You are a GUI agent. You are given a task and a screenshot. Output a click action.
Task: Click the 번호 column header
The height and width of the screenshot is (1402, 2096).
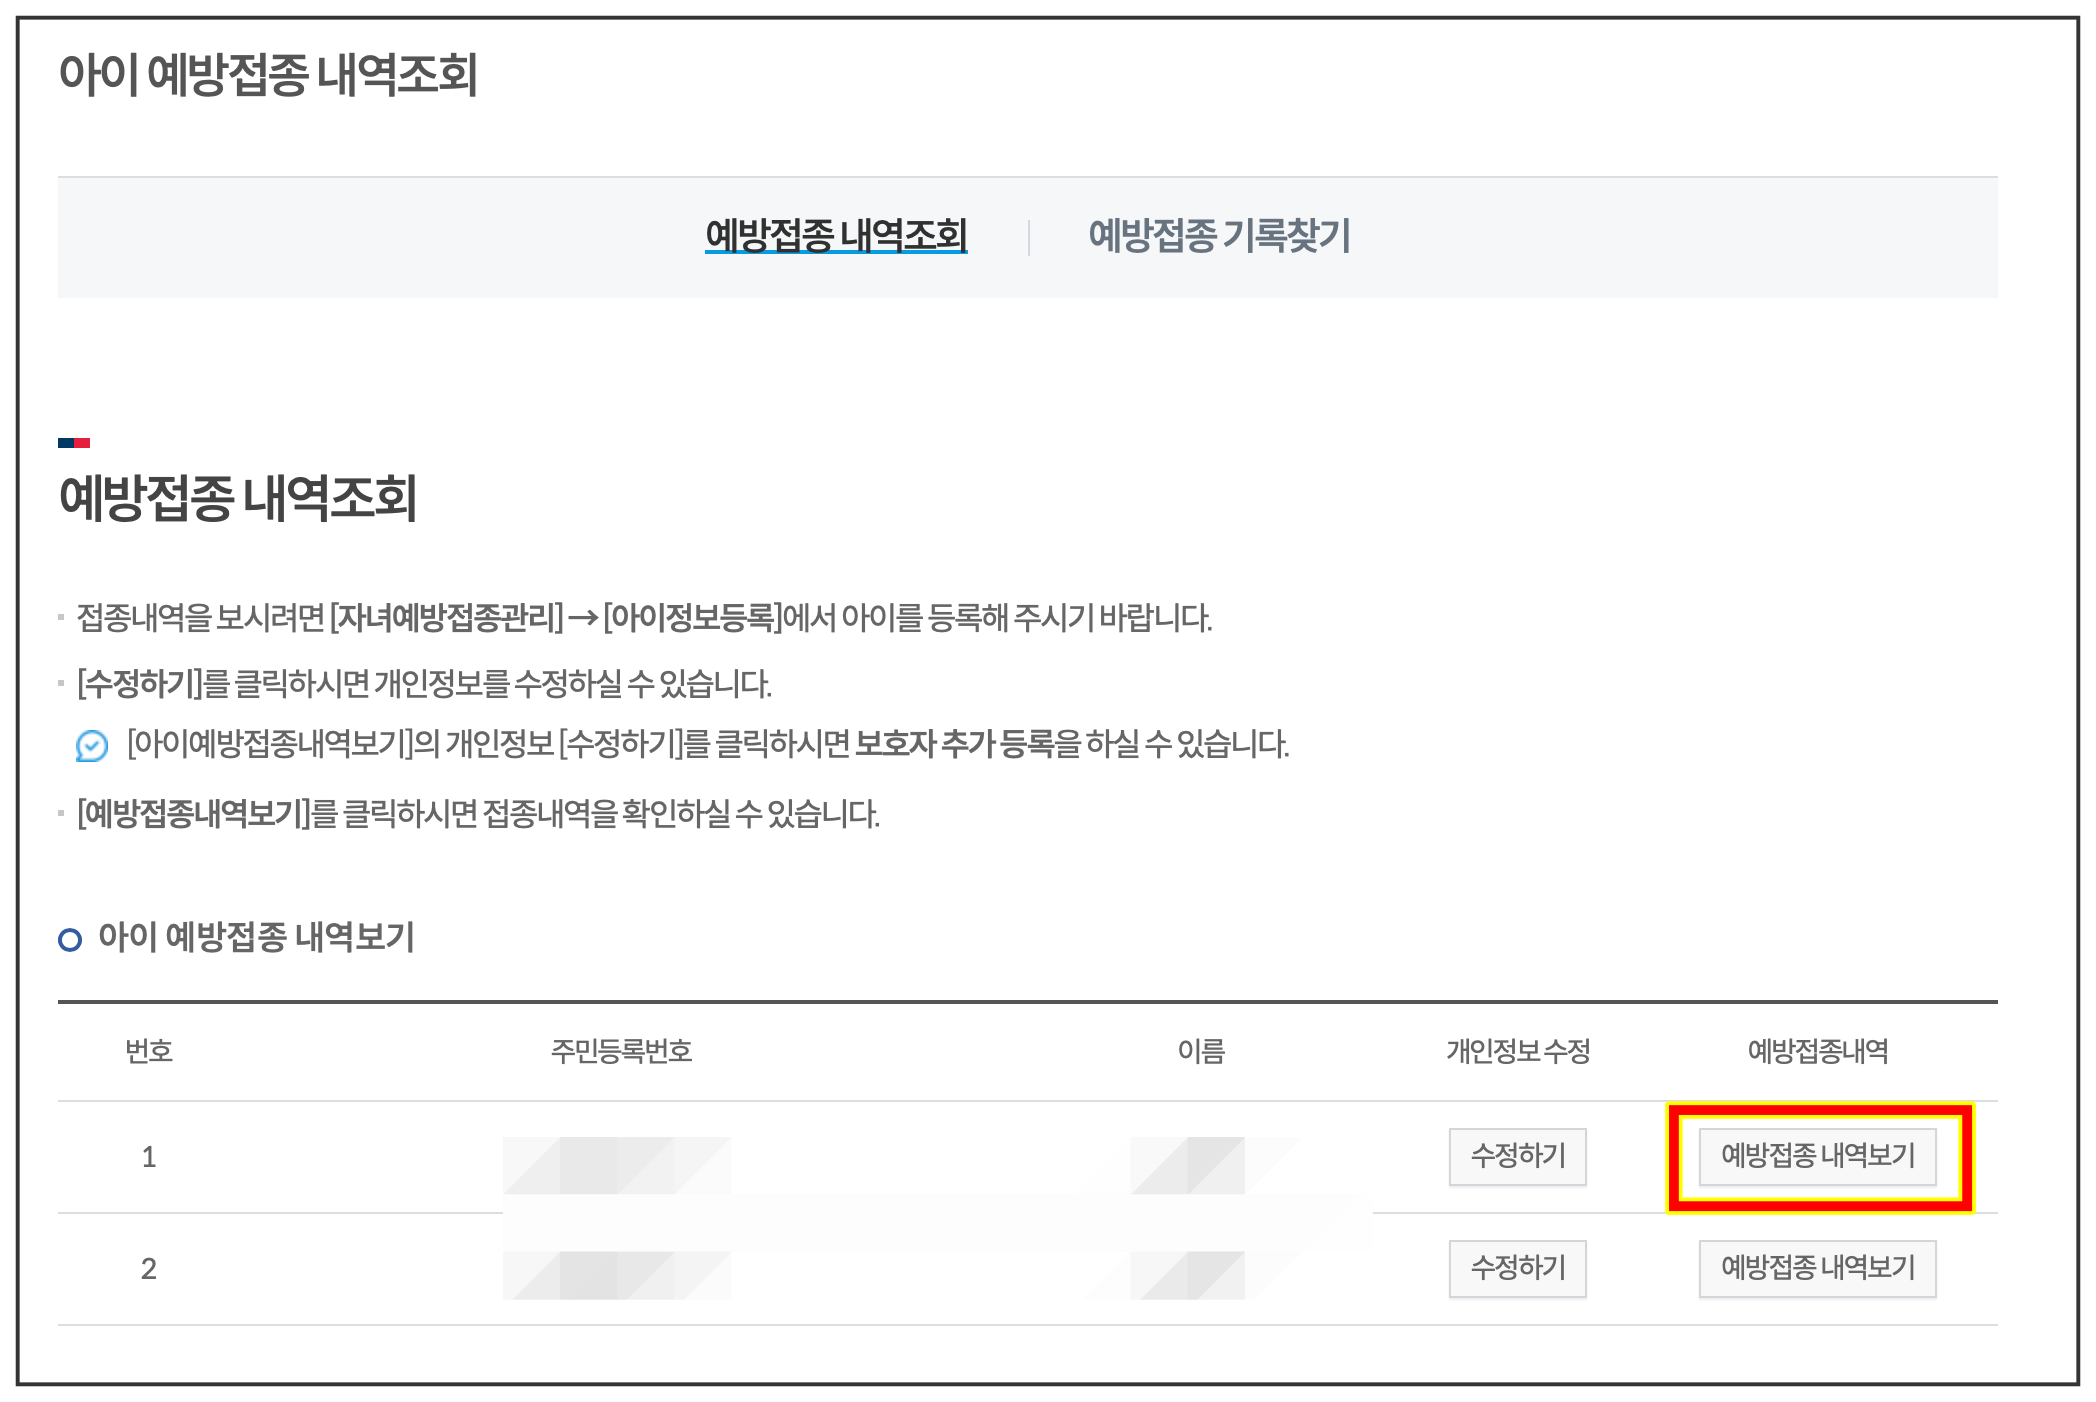[149, 1051]
